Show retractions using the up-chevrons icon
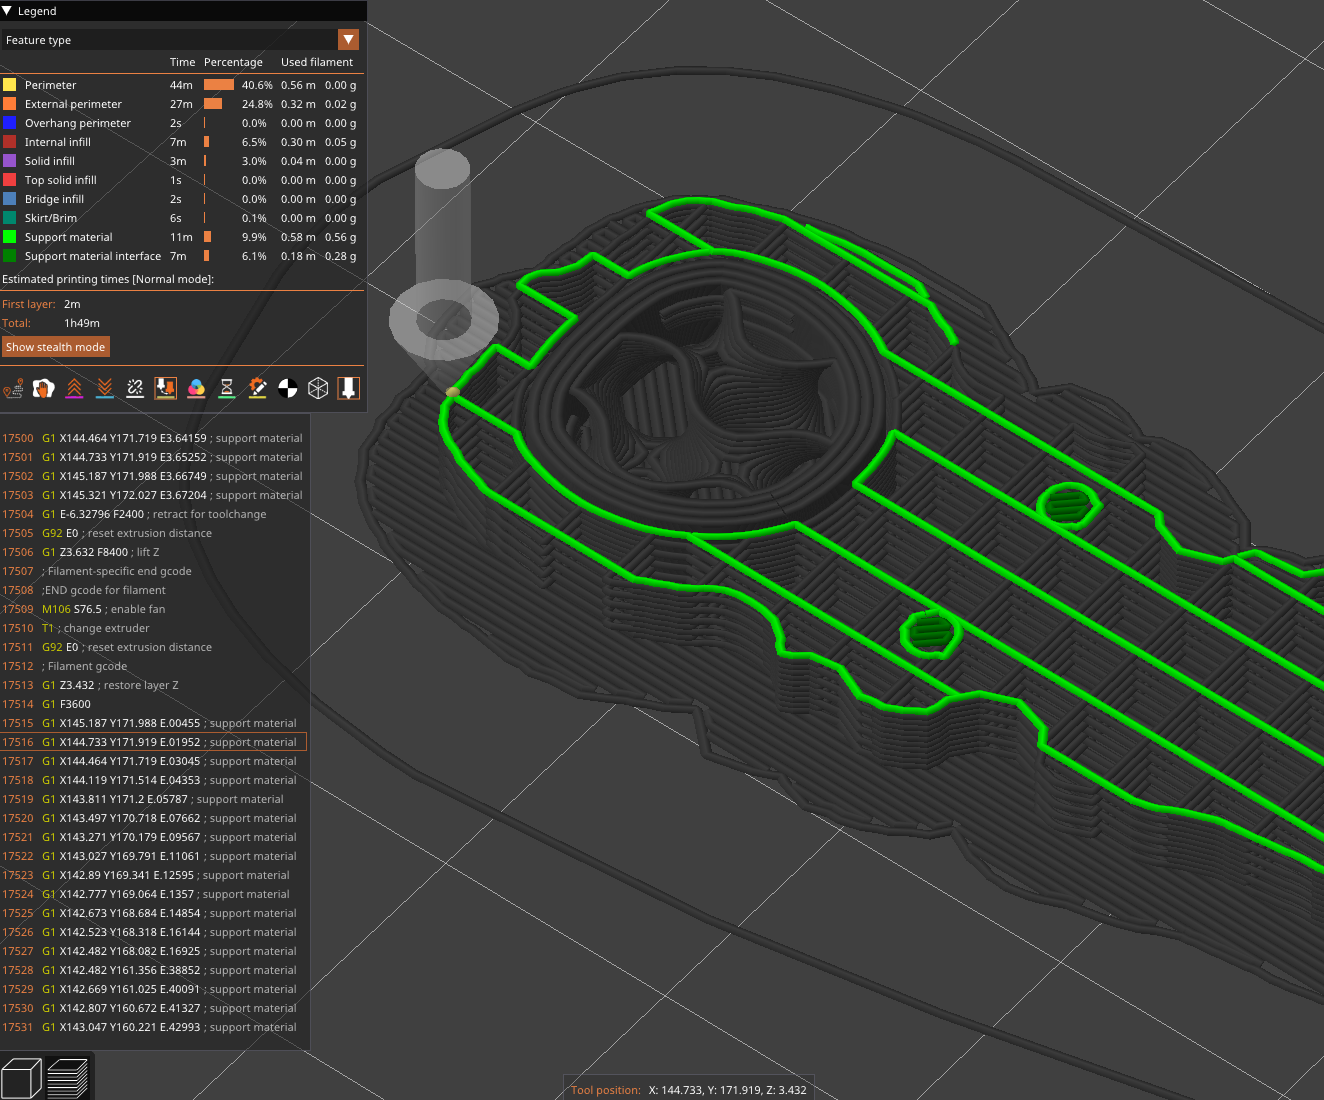 pyautogui.click(x=74, y=388)
